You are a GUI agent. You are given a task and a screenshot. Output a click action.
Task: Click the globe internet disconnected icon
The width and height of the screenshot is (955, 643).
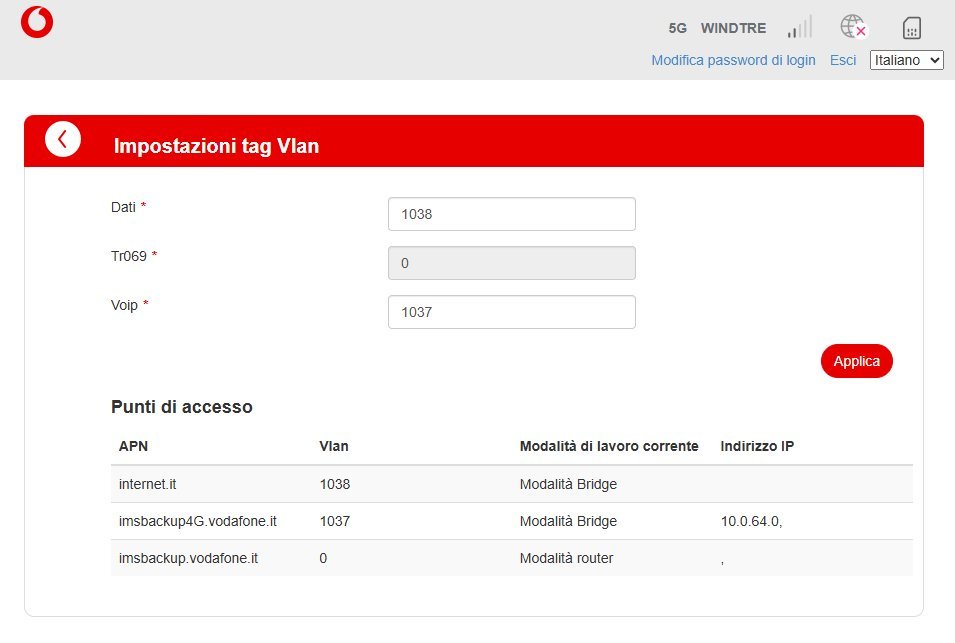(x=852, y=27)
